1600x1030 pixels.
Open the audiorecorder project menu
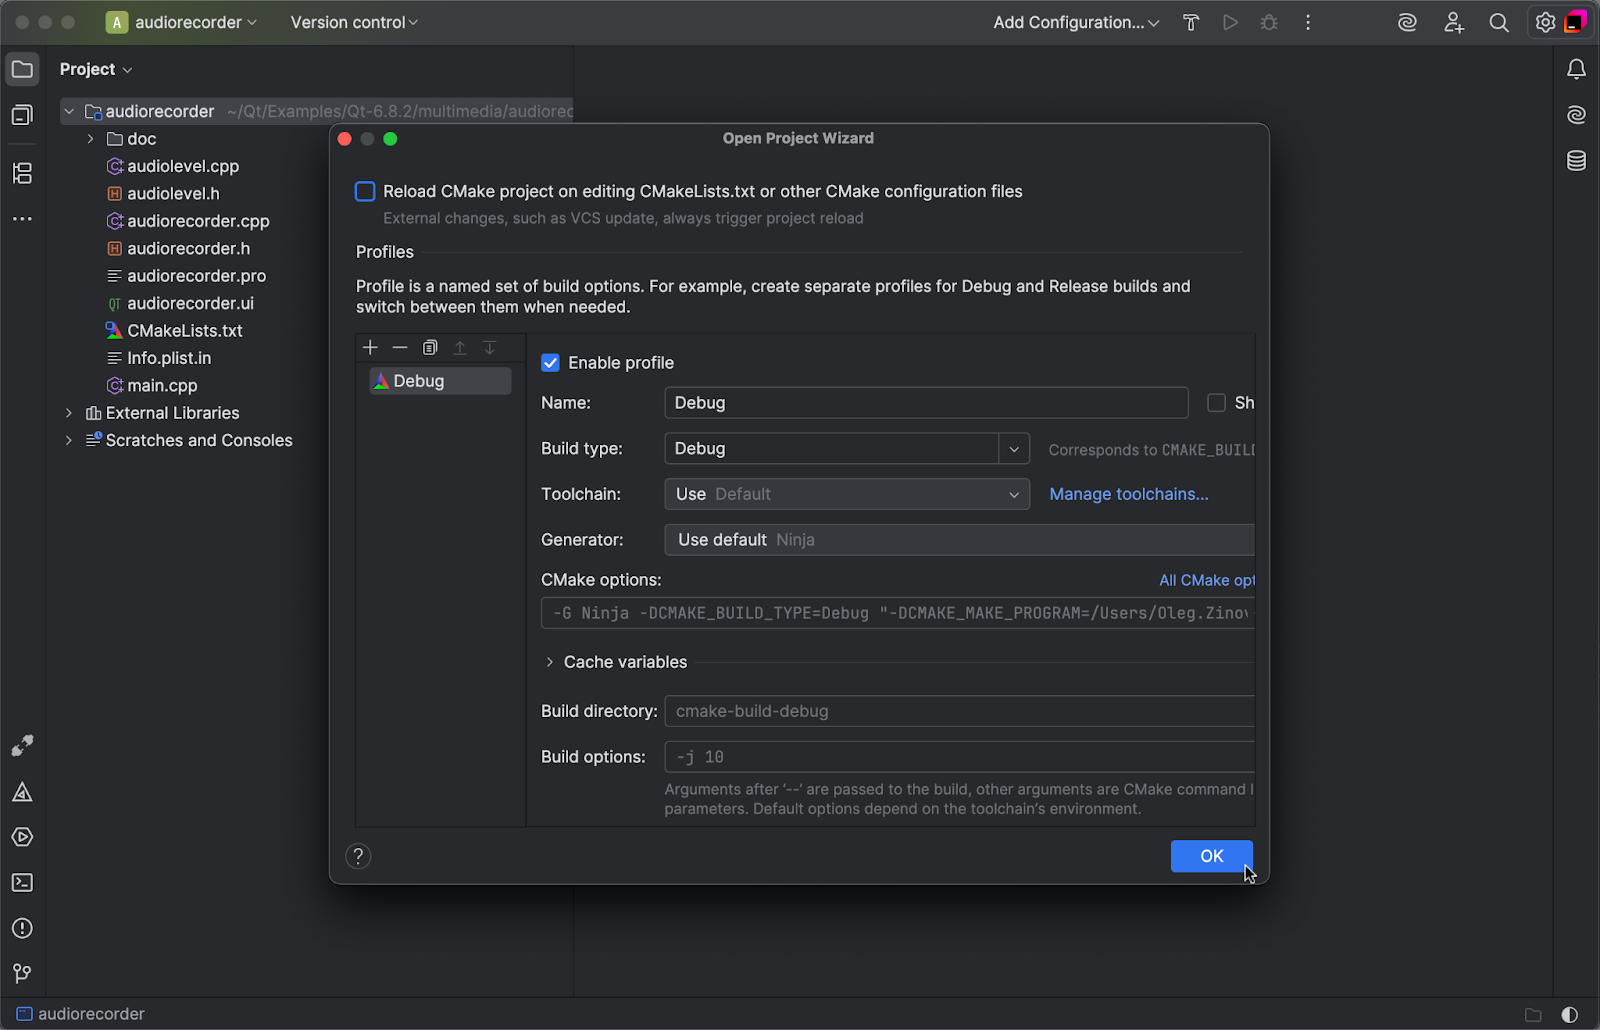[x=181, y=22]
